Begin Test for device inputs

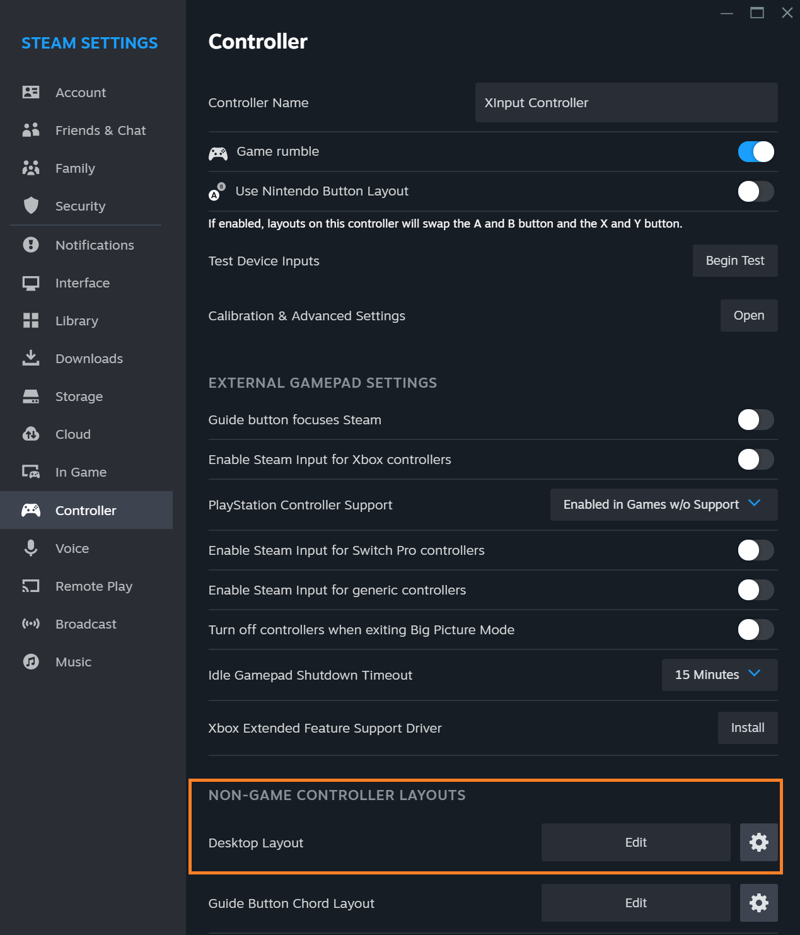tap(735, 261)
